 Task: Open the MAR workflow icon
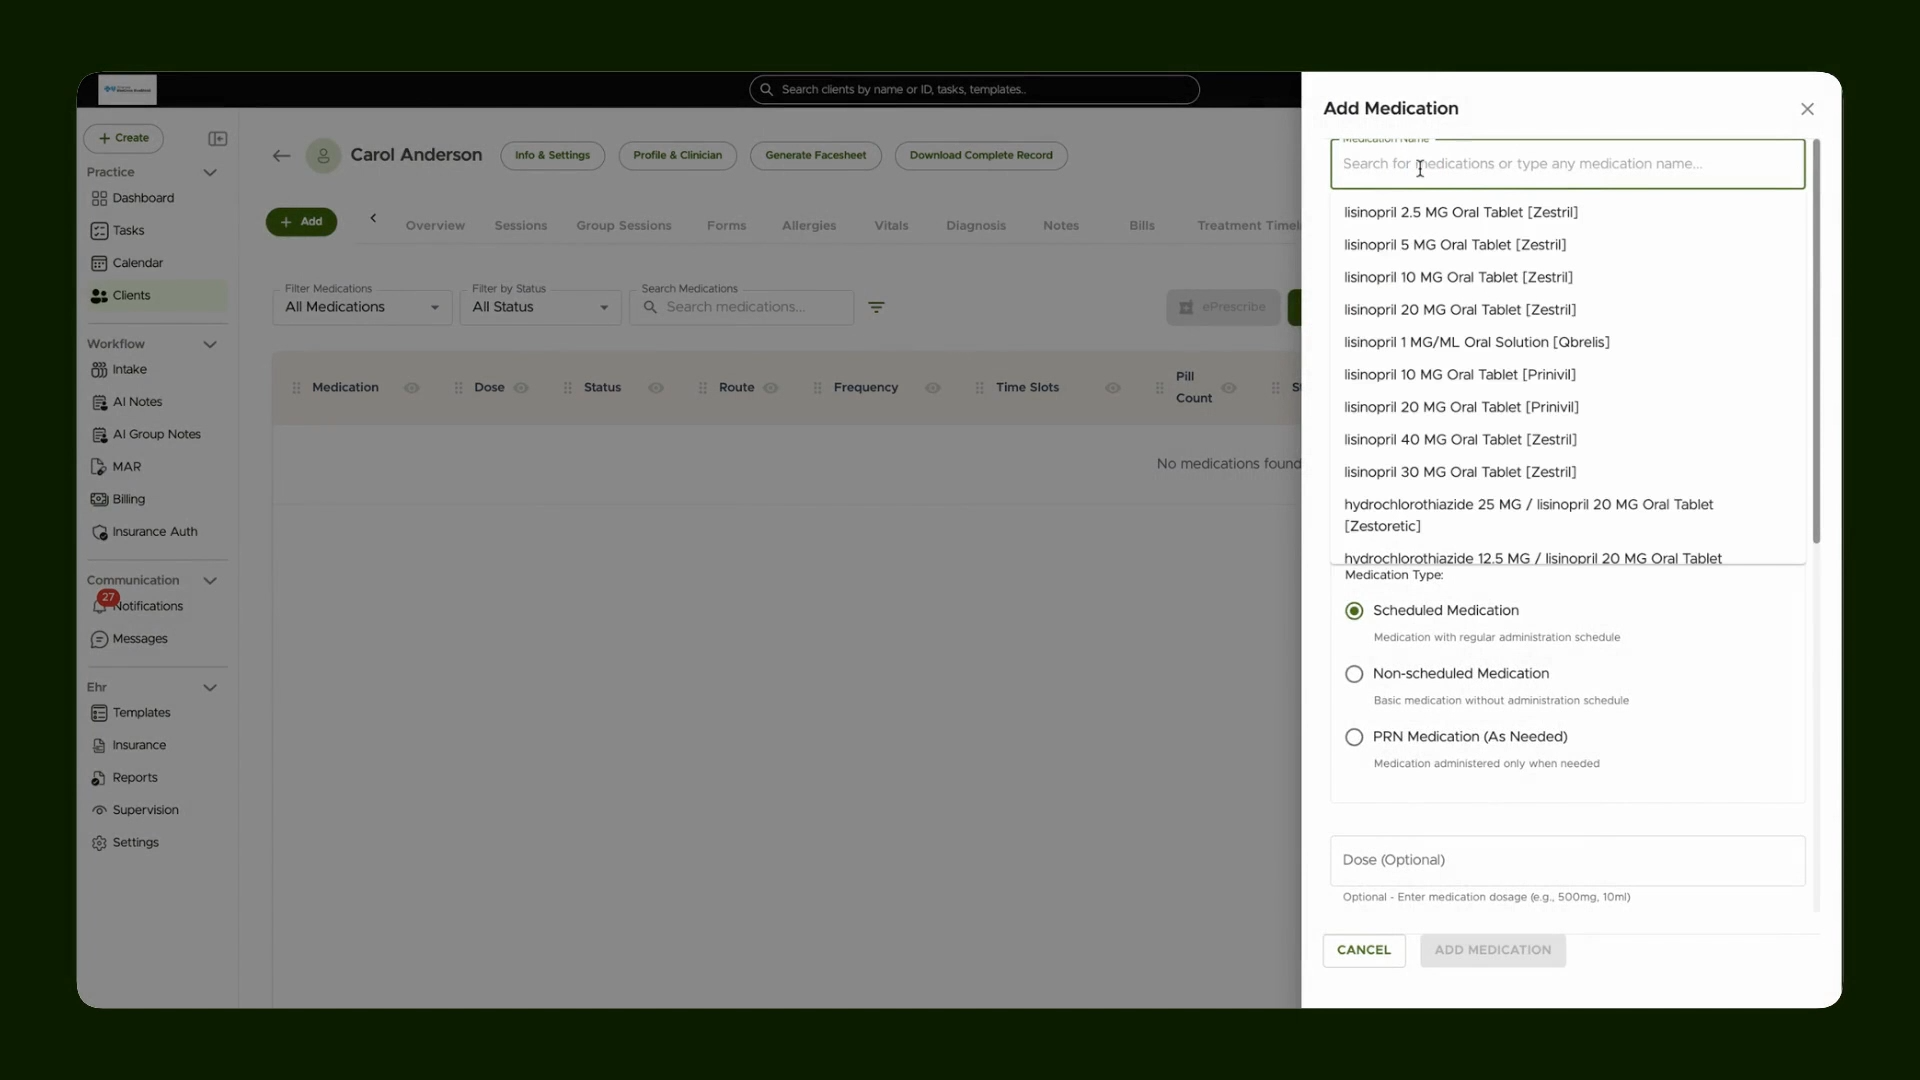click(98, 467)
